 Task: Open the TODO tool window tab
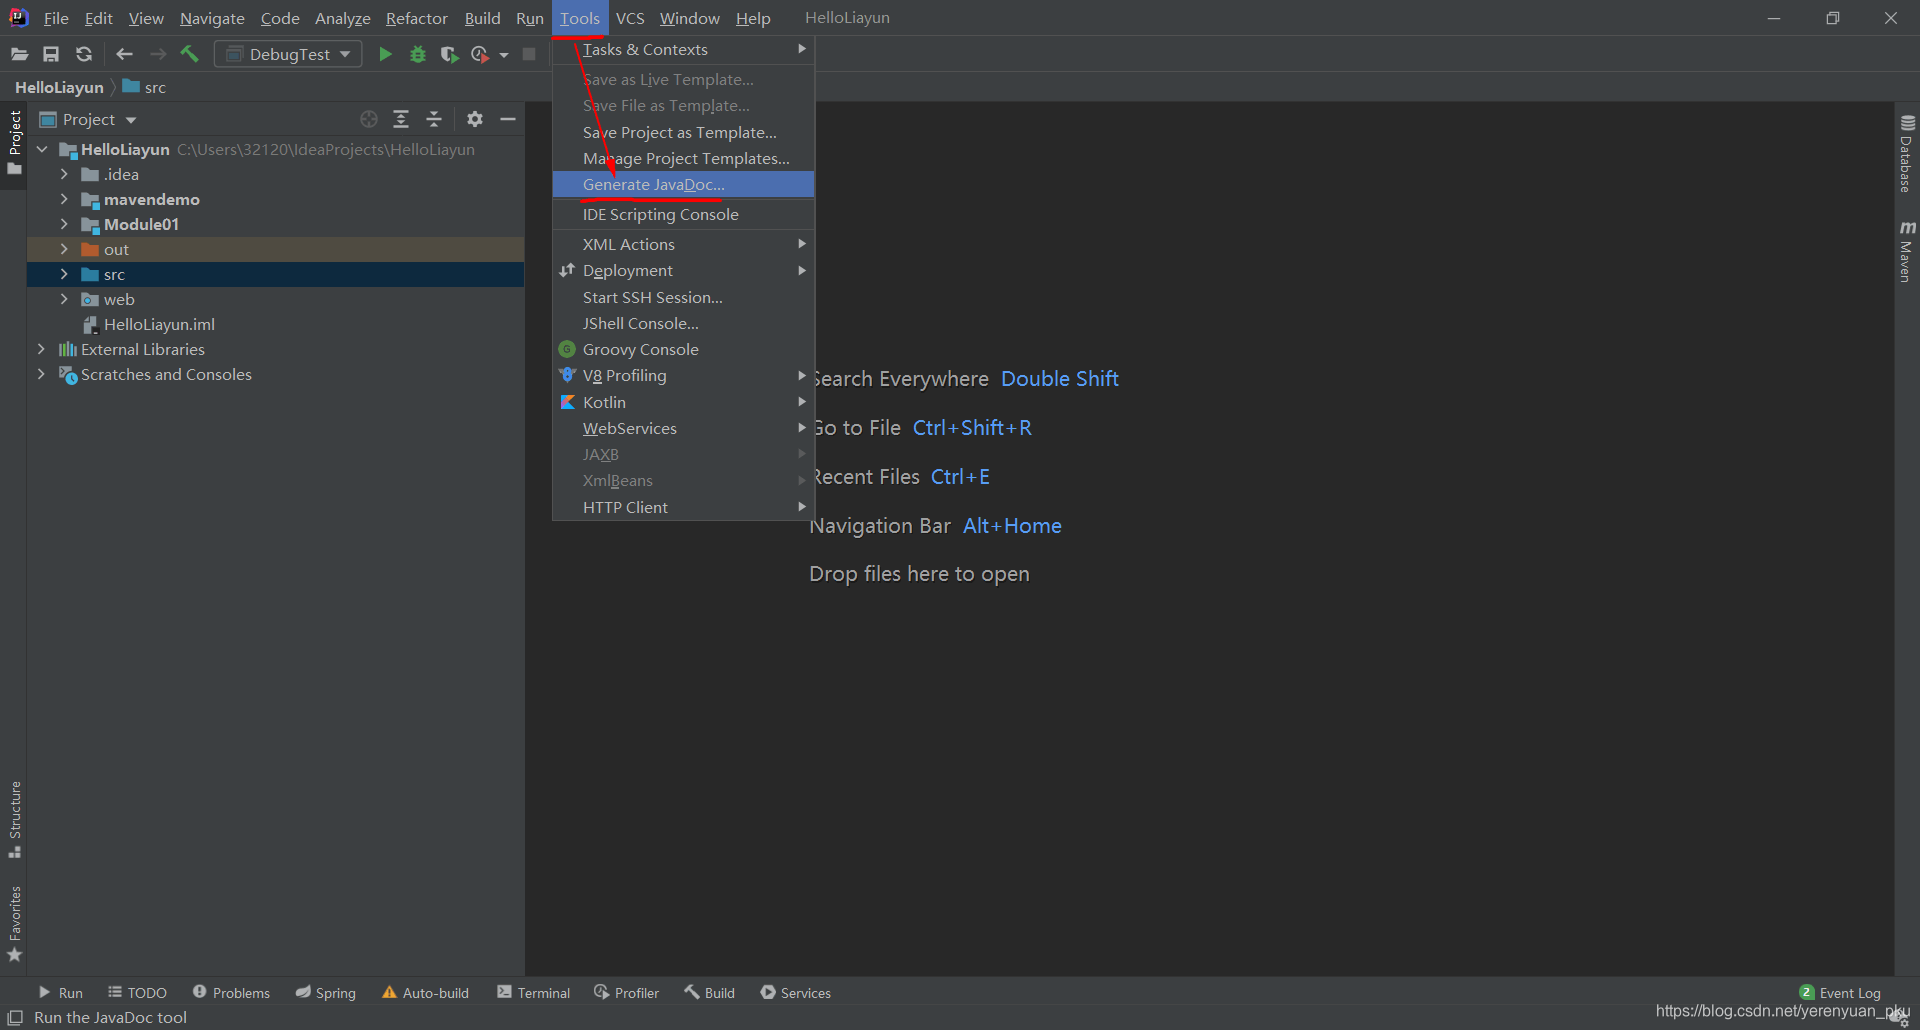[137, 992]
